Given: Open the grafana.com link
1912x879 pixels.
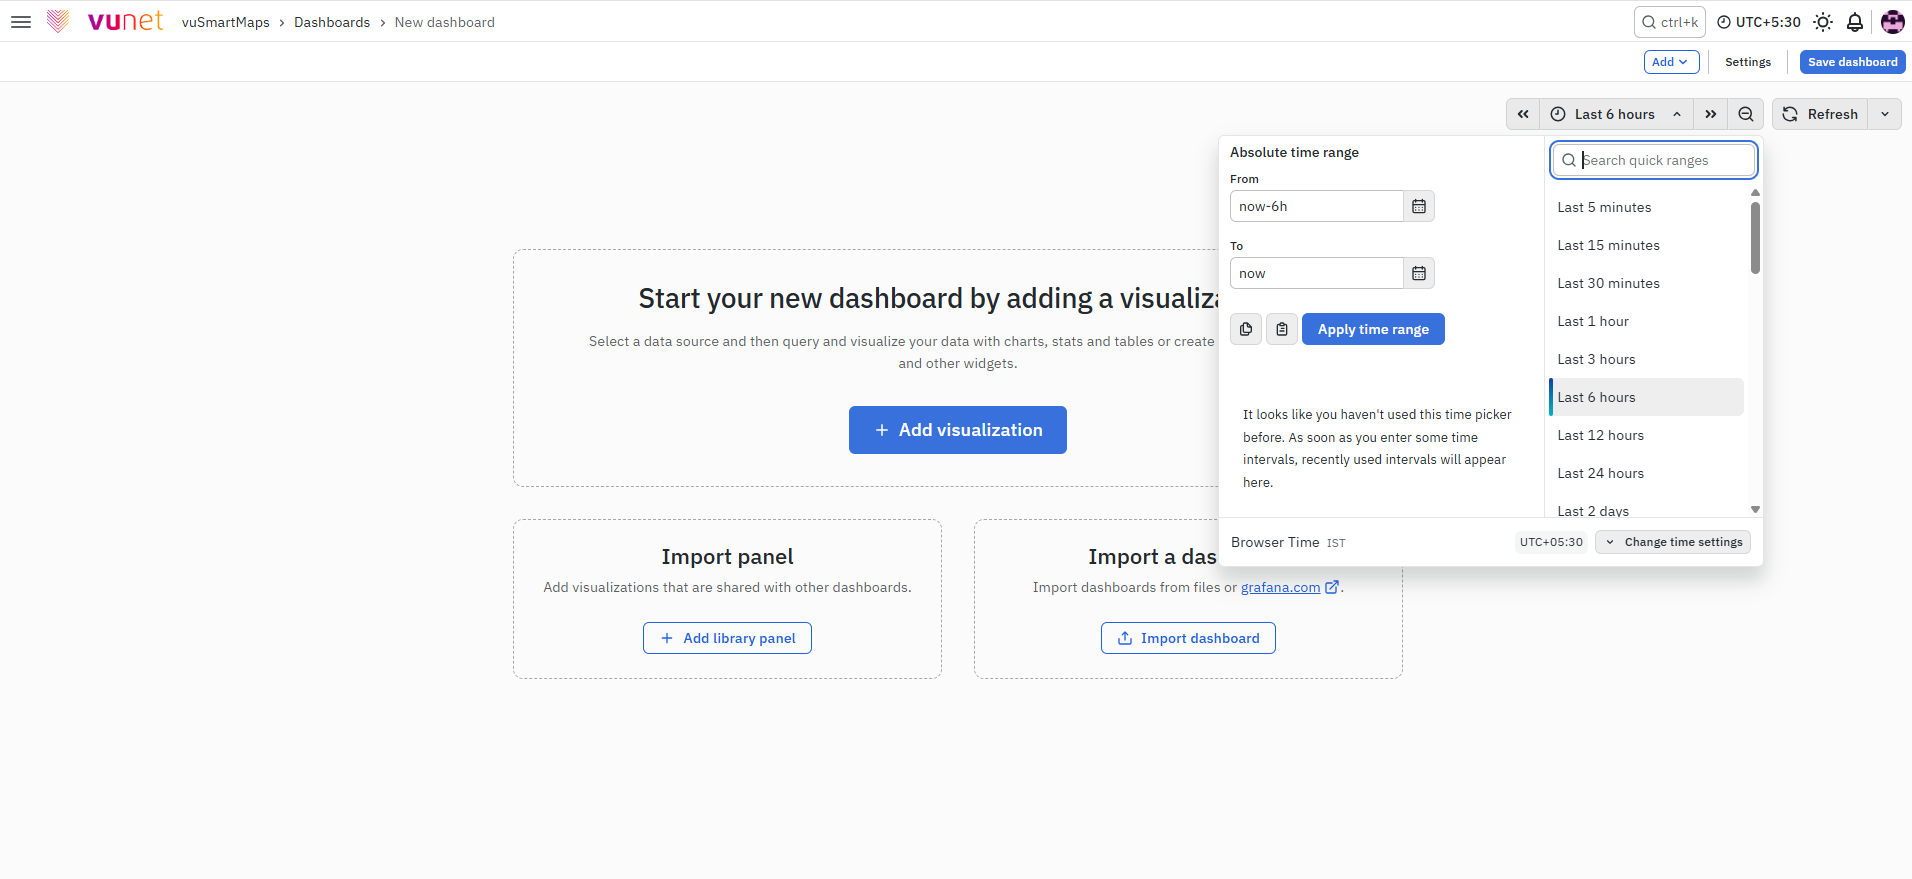Looking at the screenshot, I should pyautogui.click(x=1281, y=587).
